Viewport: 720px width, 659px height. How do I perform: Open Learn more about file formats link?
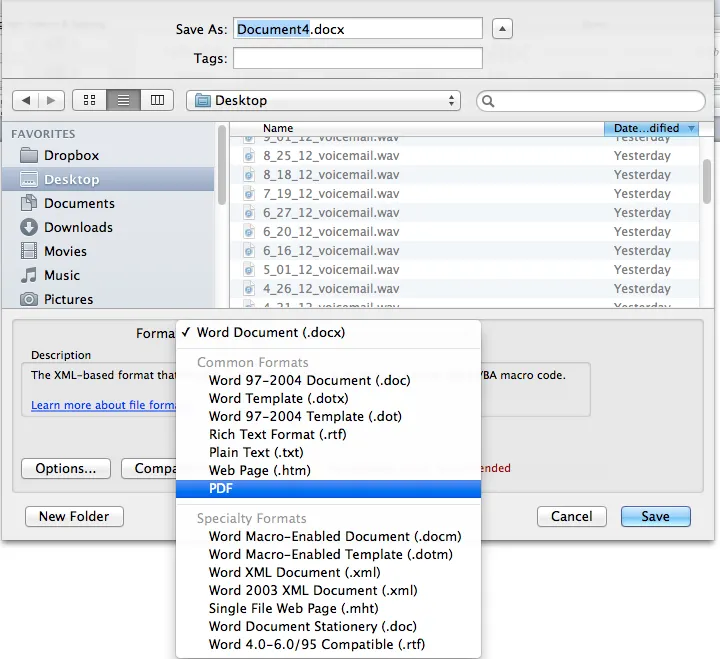pos(104,405)
